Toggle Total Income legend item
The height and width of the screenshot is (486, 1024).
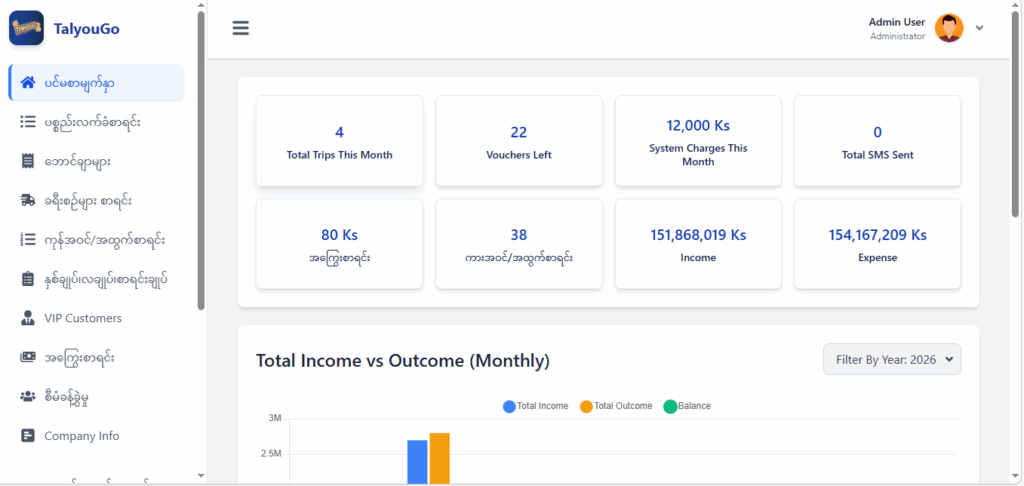click(x=536, y=406)
